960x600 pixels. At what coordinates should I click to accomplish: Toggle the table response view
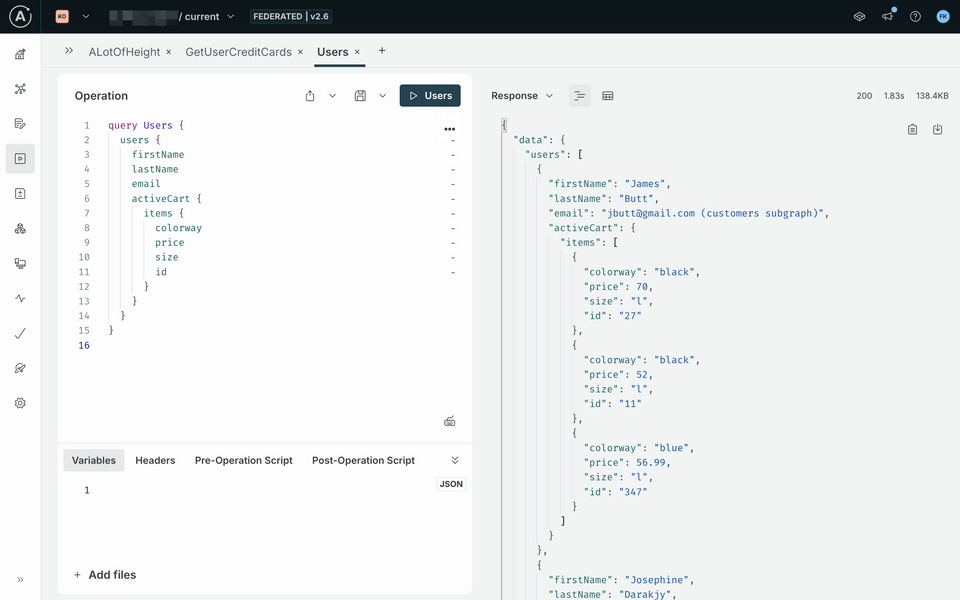(x=607, y=96)
